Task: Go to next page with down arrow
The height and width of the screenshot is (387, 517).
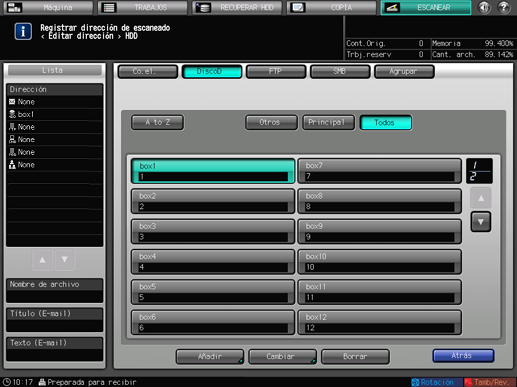Action: [x=481, y=222]
